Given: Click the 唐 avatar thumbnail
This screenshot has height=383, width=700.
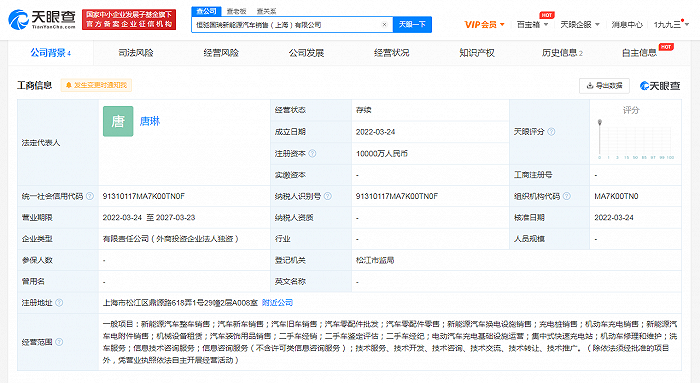Looking at the screenshot, I should tap(118, 121).
